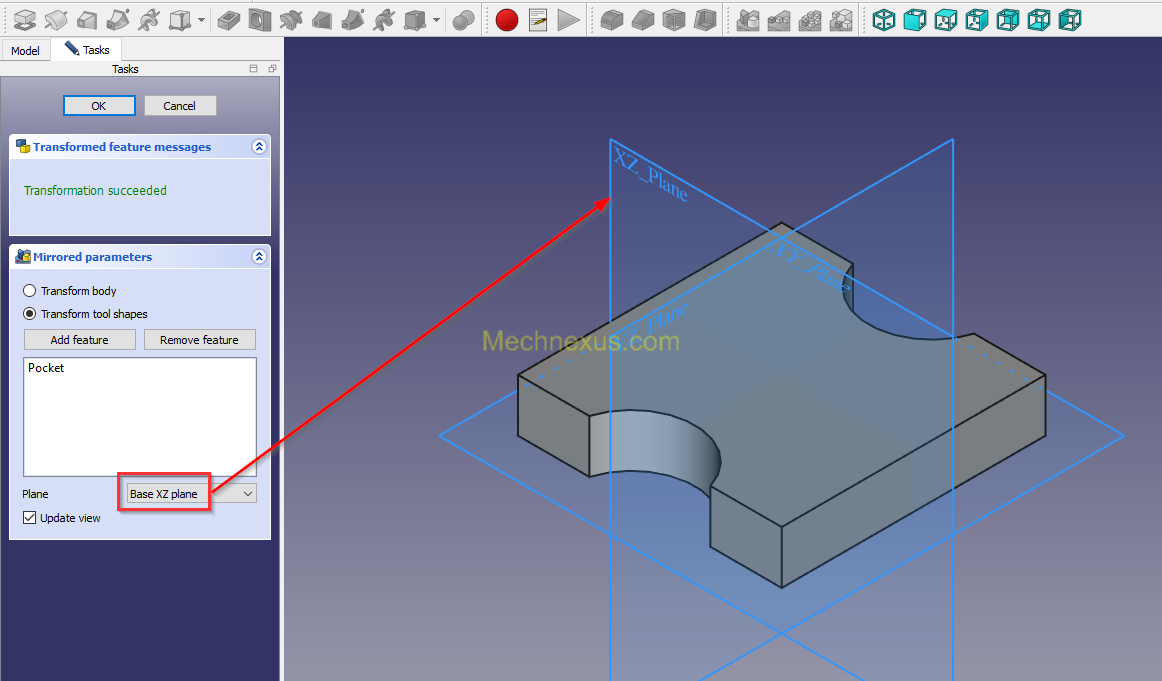
Task: Switch to bottom view cube icon
Action: (1039, 19)
